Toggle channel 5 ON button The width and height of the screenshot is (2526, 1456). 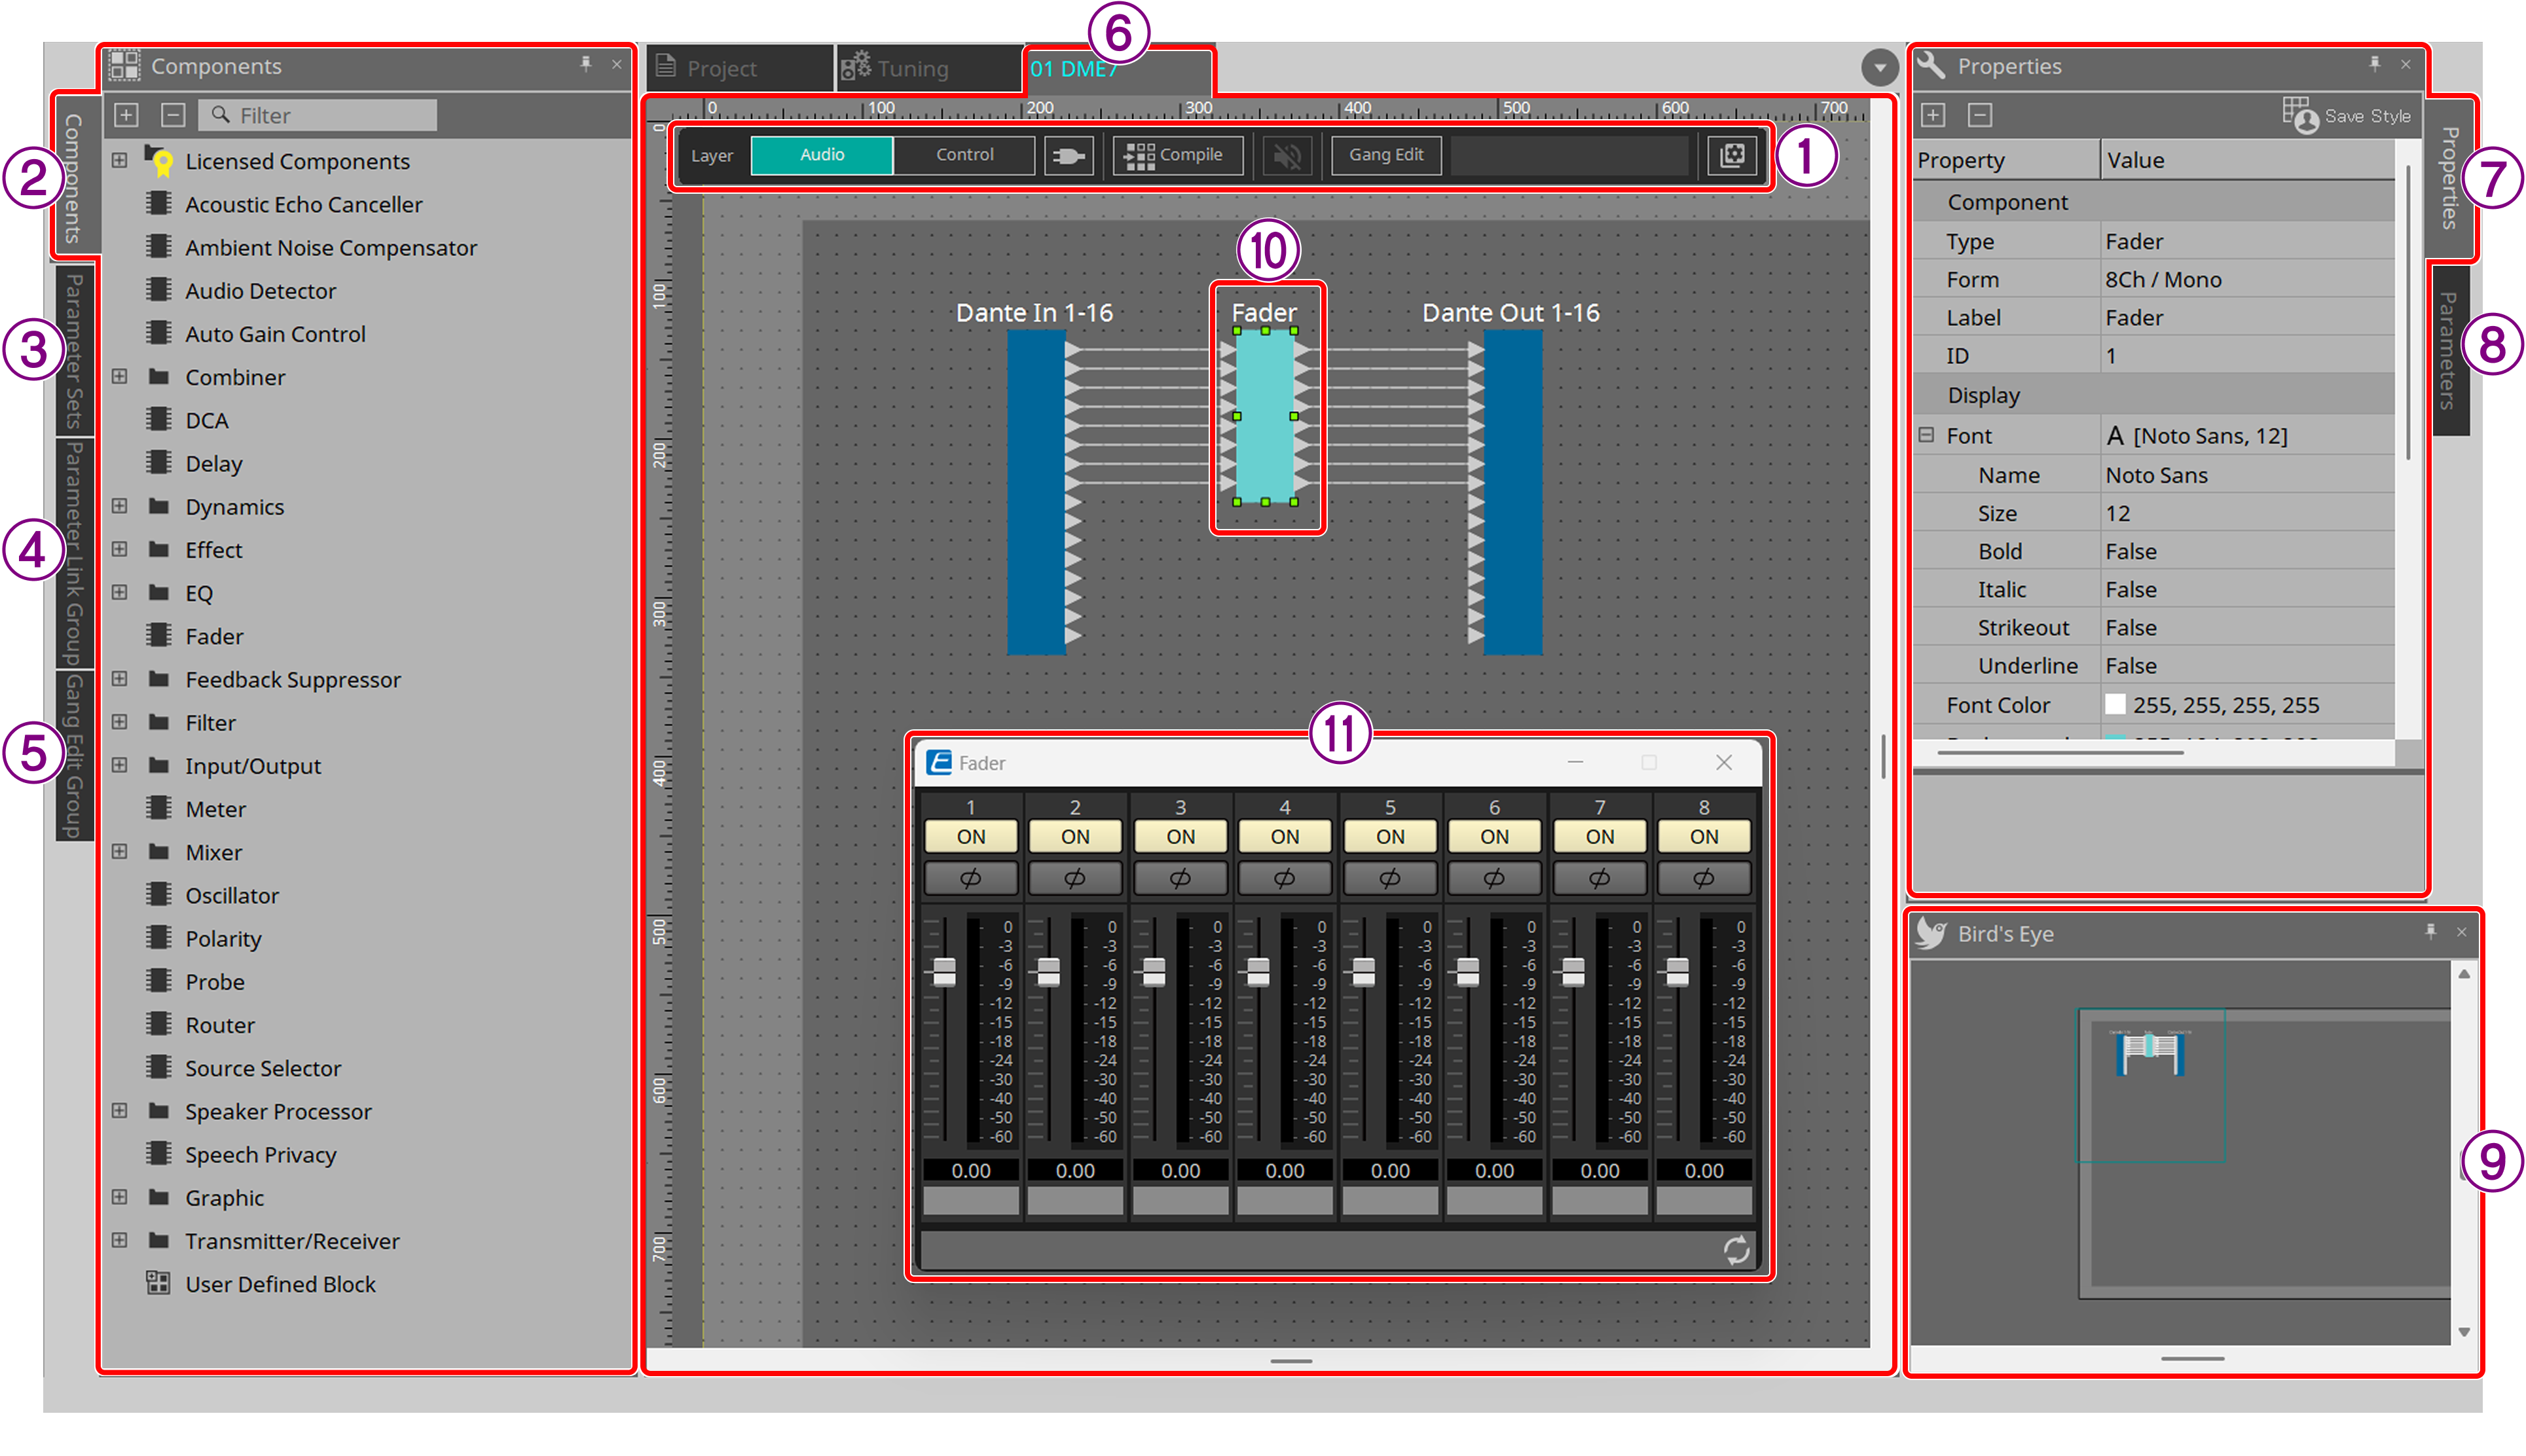1390,836
